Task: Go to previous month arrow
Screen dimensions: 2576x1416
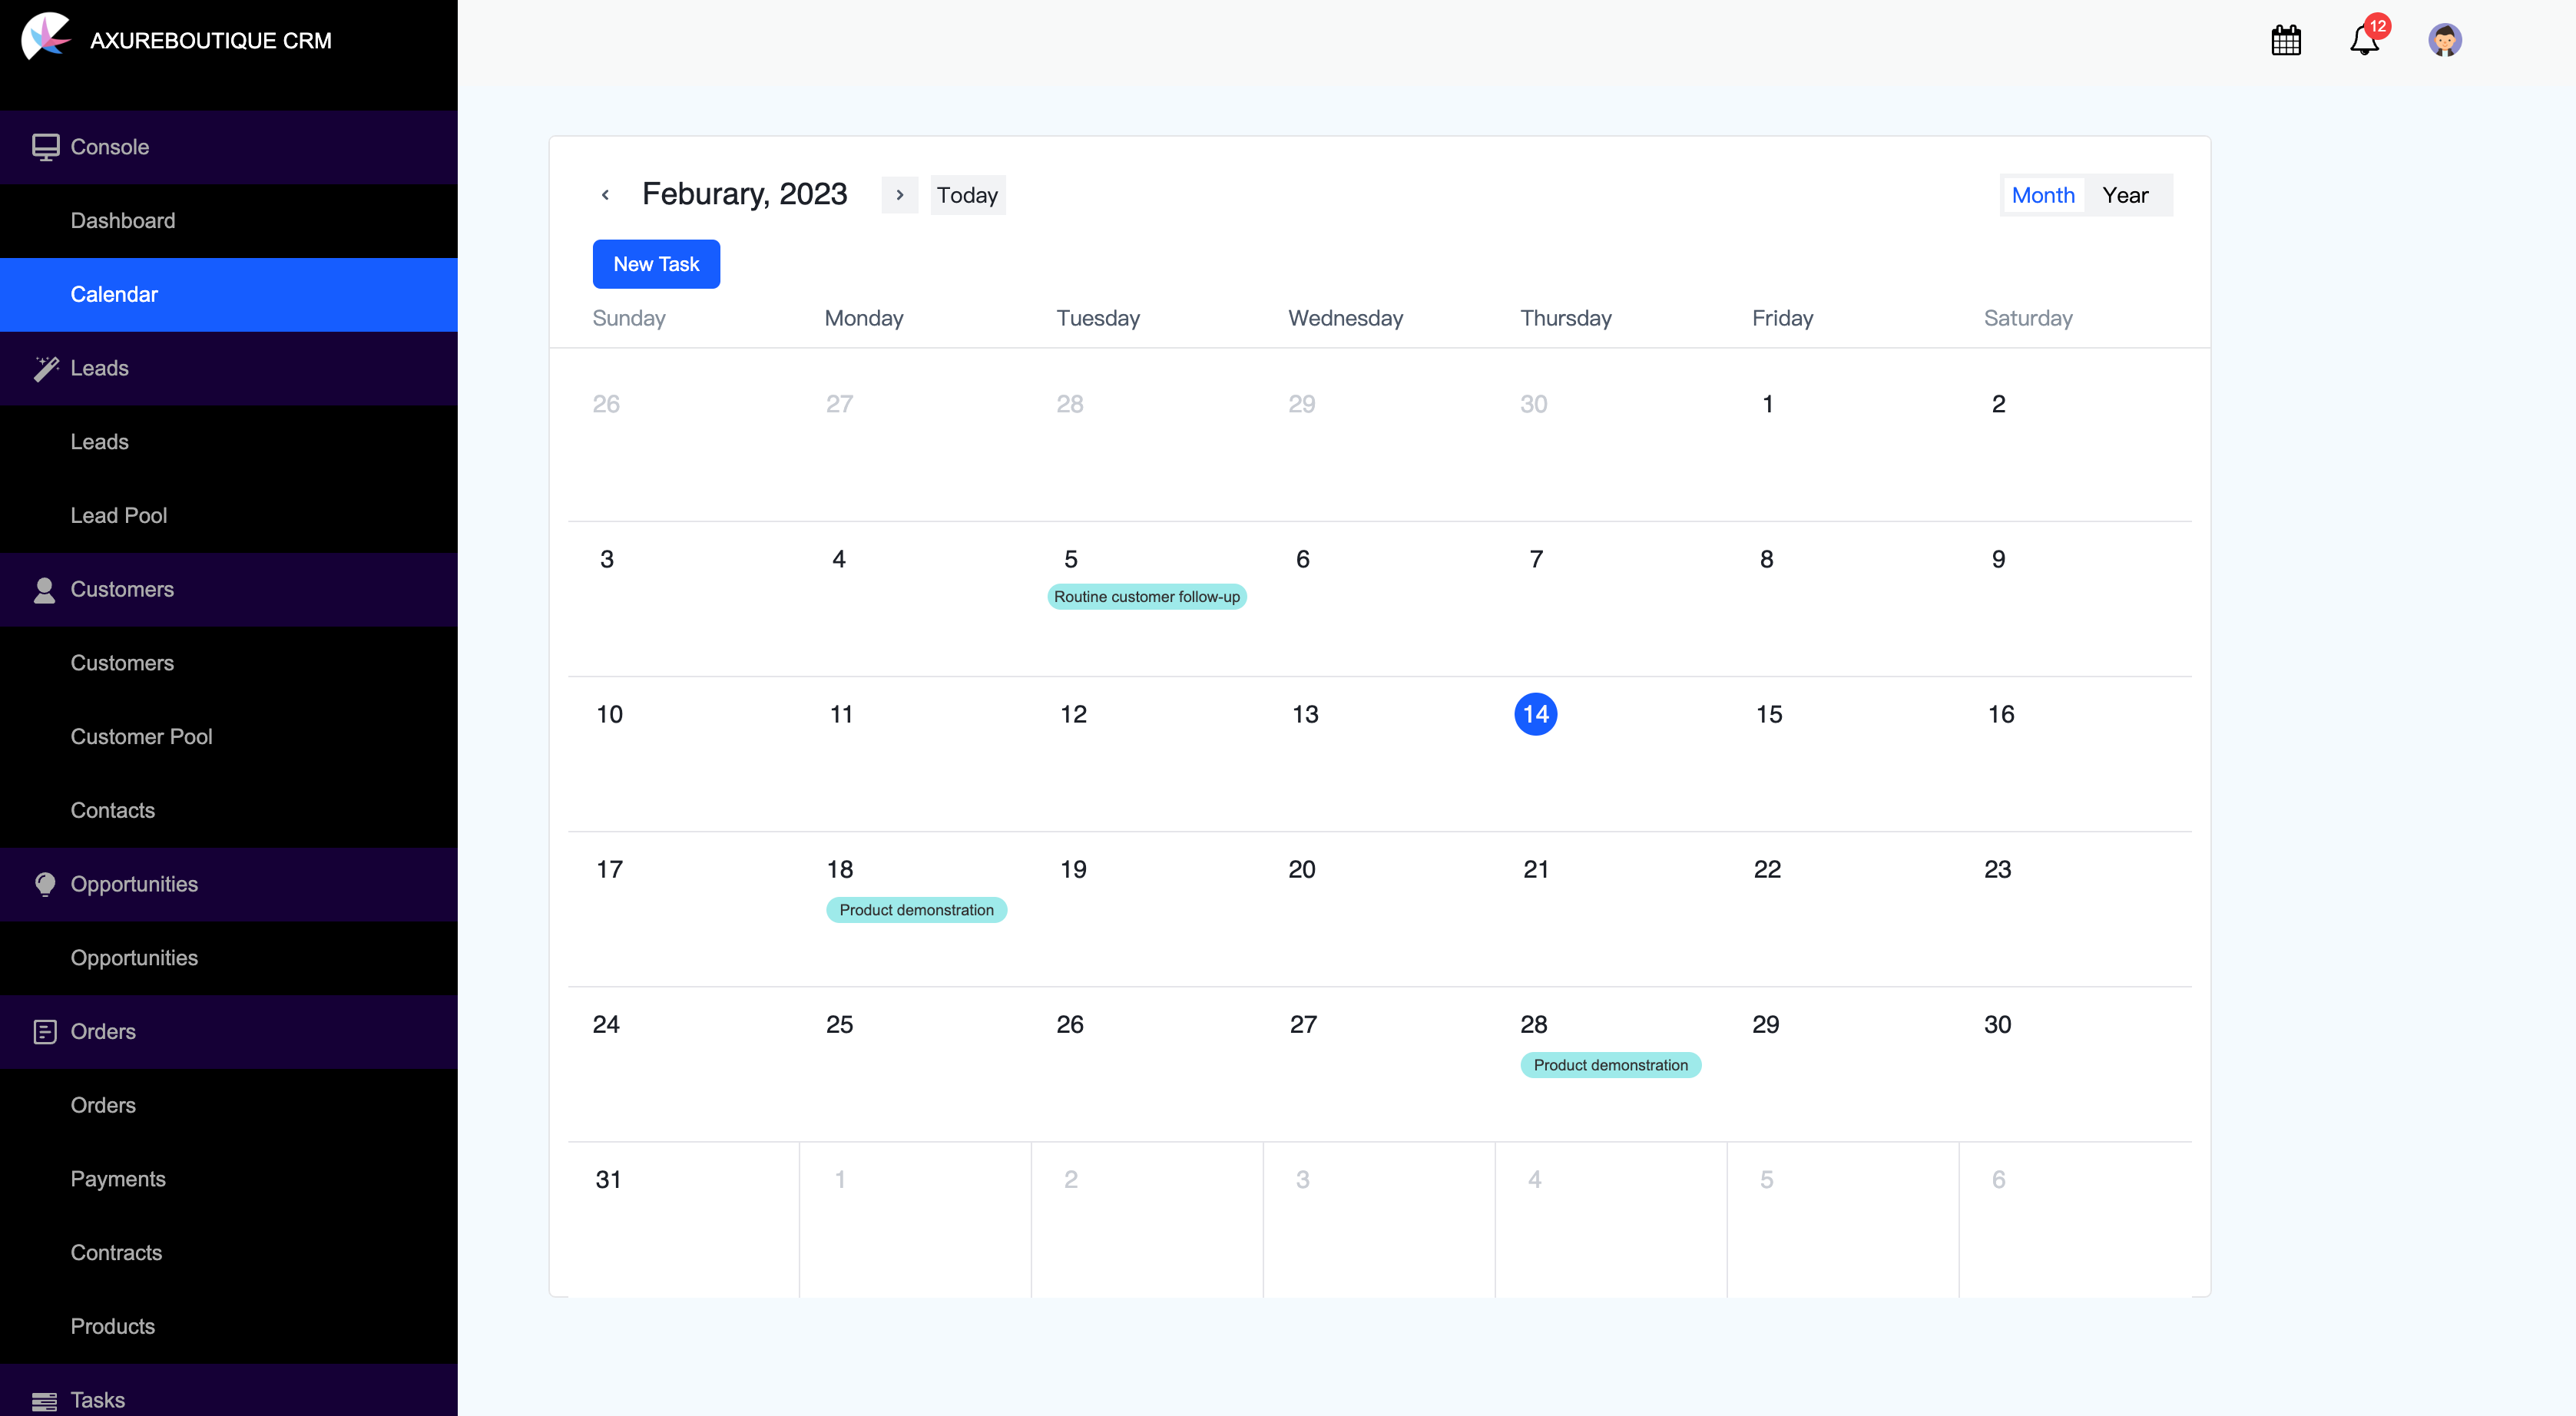Action: click(605, 195)
